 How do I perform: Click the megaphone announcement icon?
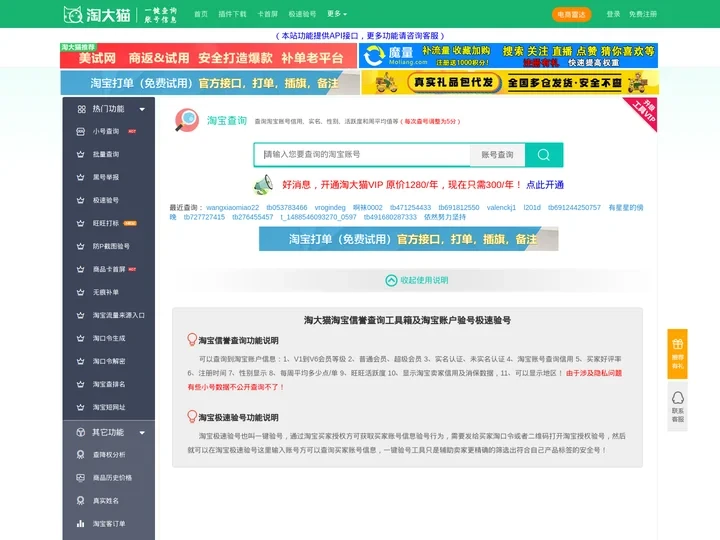pos(264,185)
